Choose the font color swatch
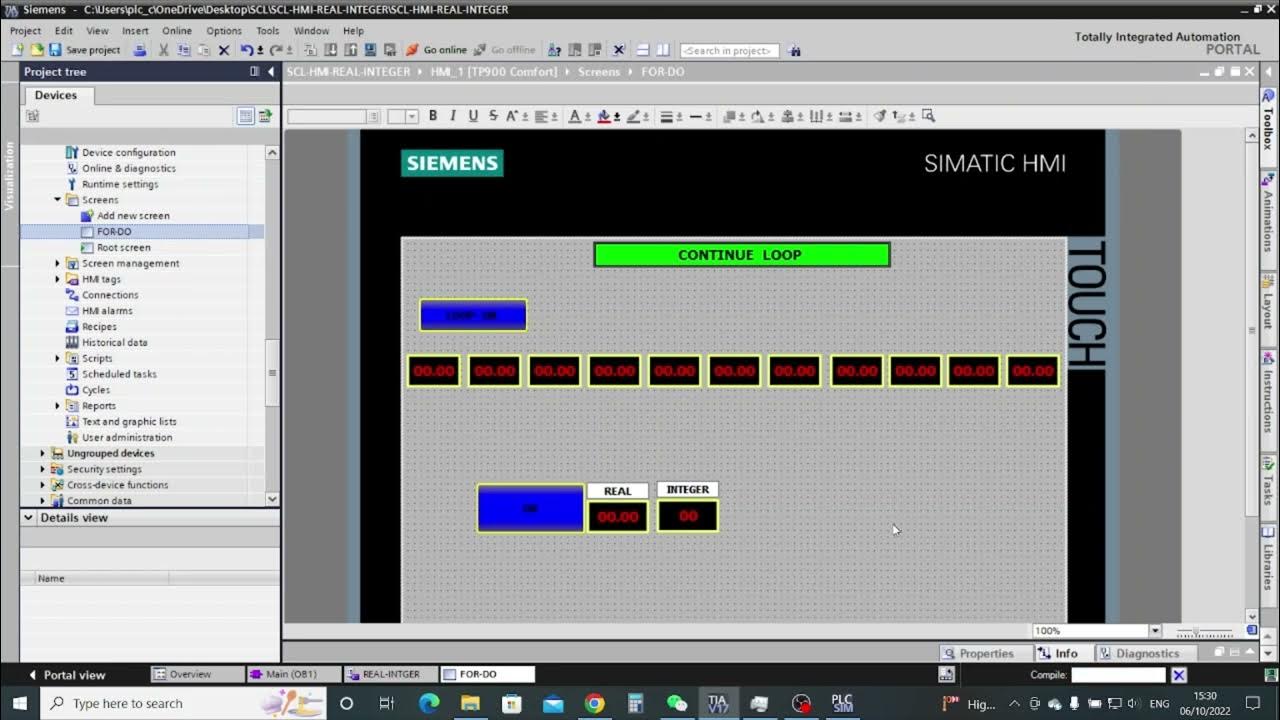 point(575,116)
